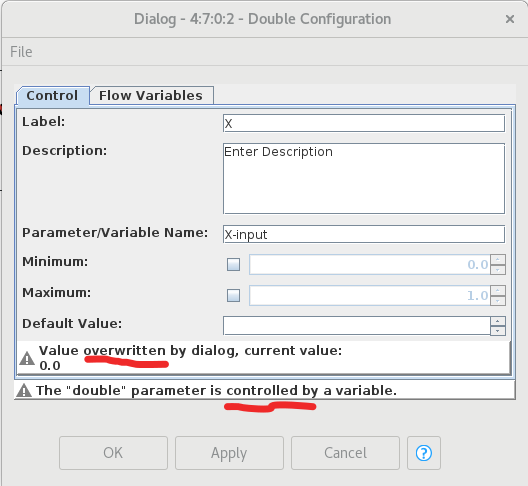The image size is (528, 486).
Task: Increase Minimum value with up arrow
Action: point(498,260)
